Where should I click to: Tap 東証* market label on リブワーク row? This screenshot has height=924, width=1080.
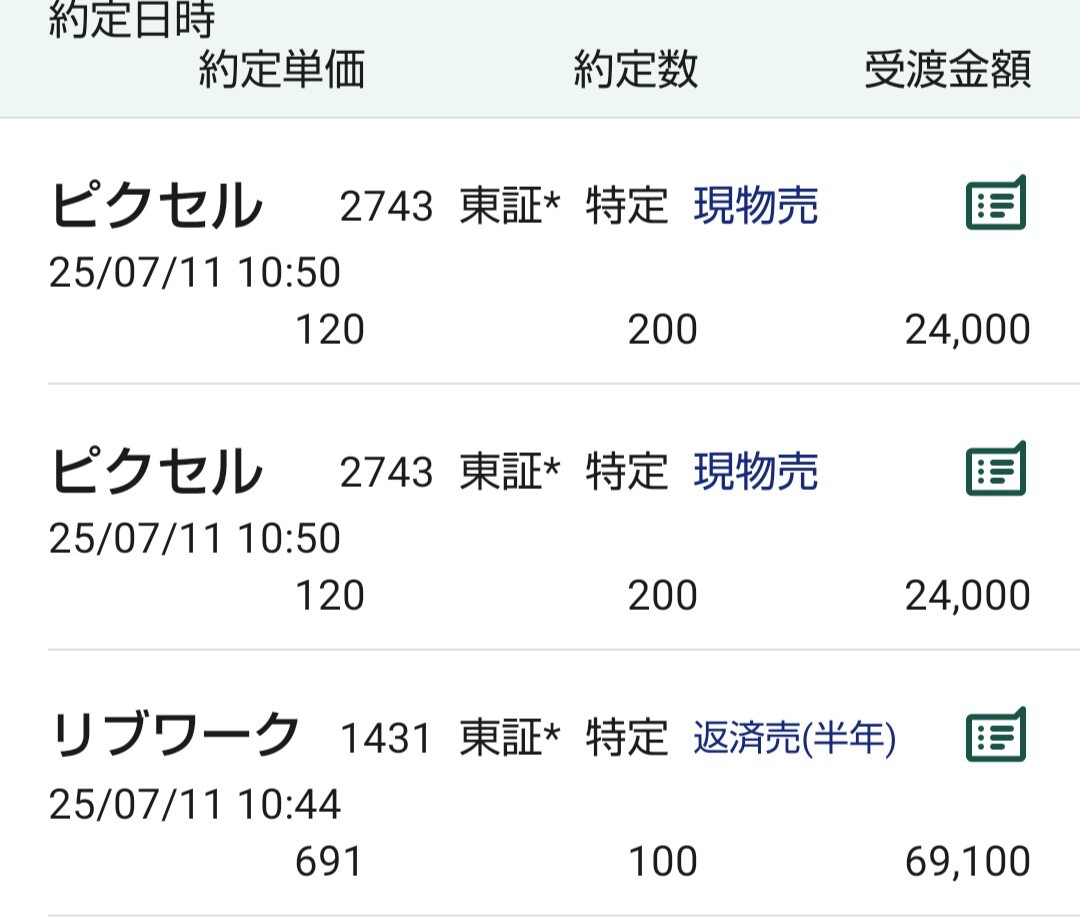[510, 738]
